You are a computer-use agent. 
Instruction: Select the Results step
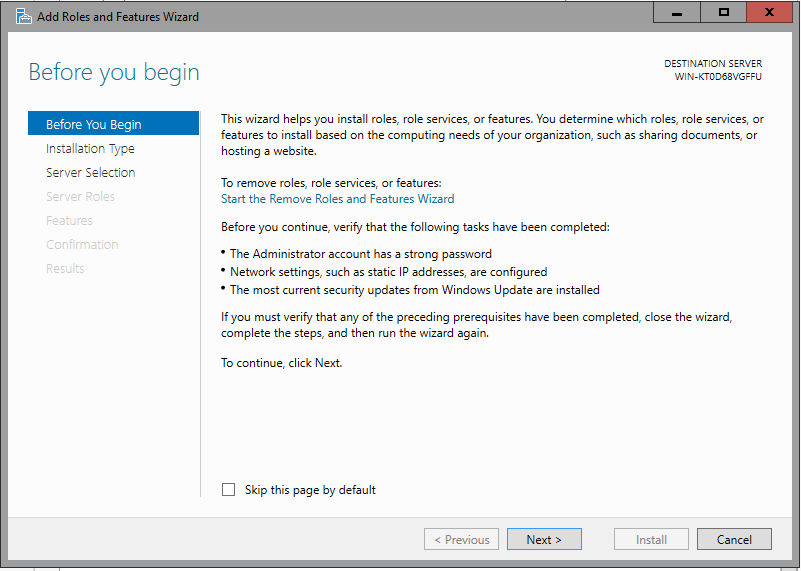[65, 268]
